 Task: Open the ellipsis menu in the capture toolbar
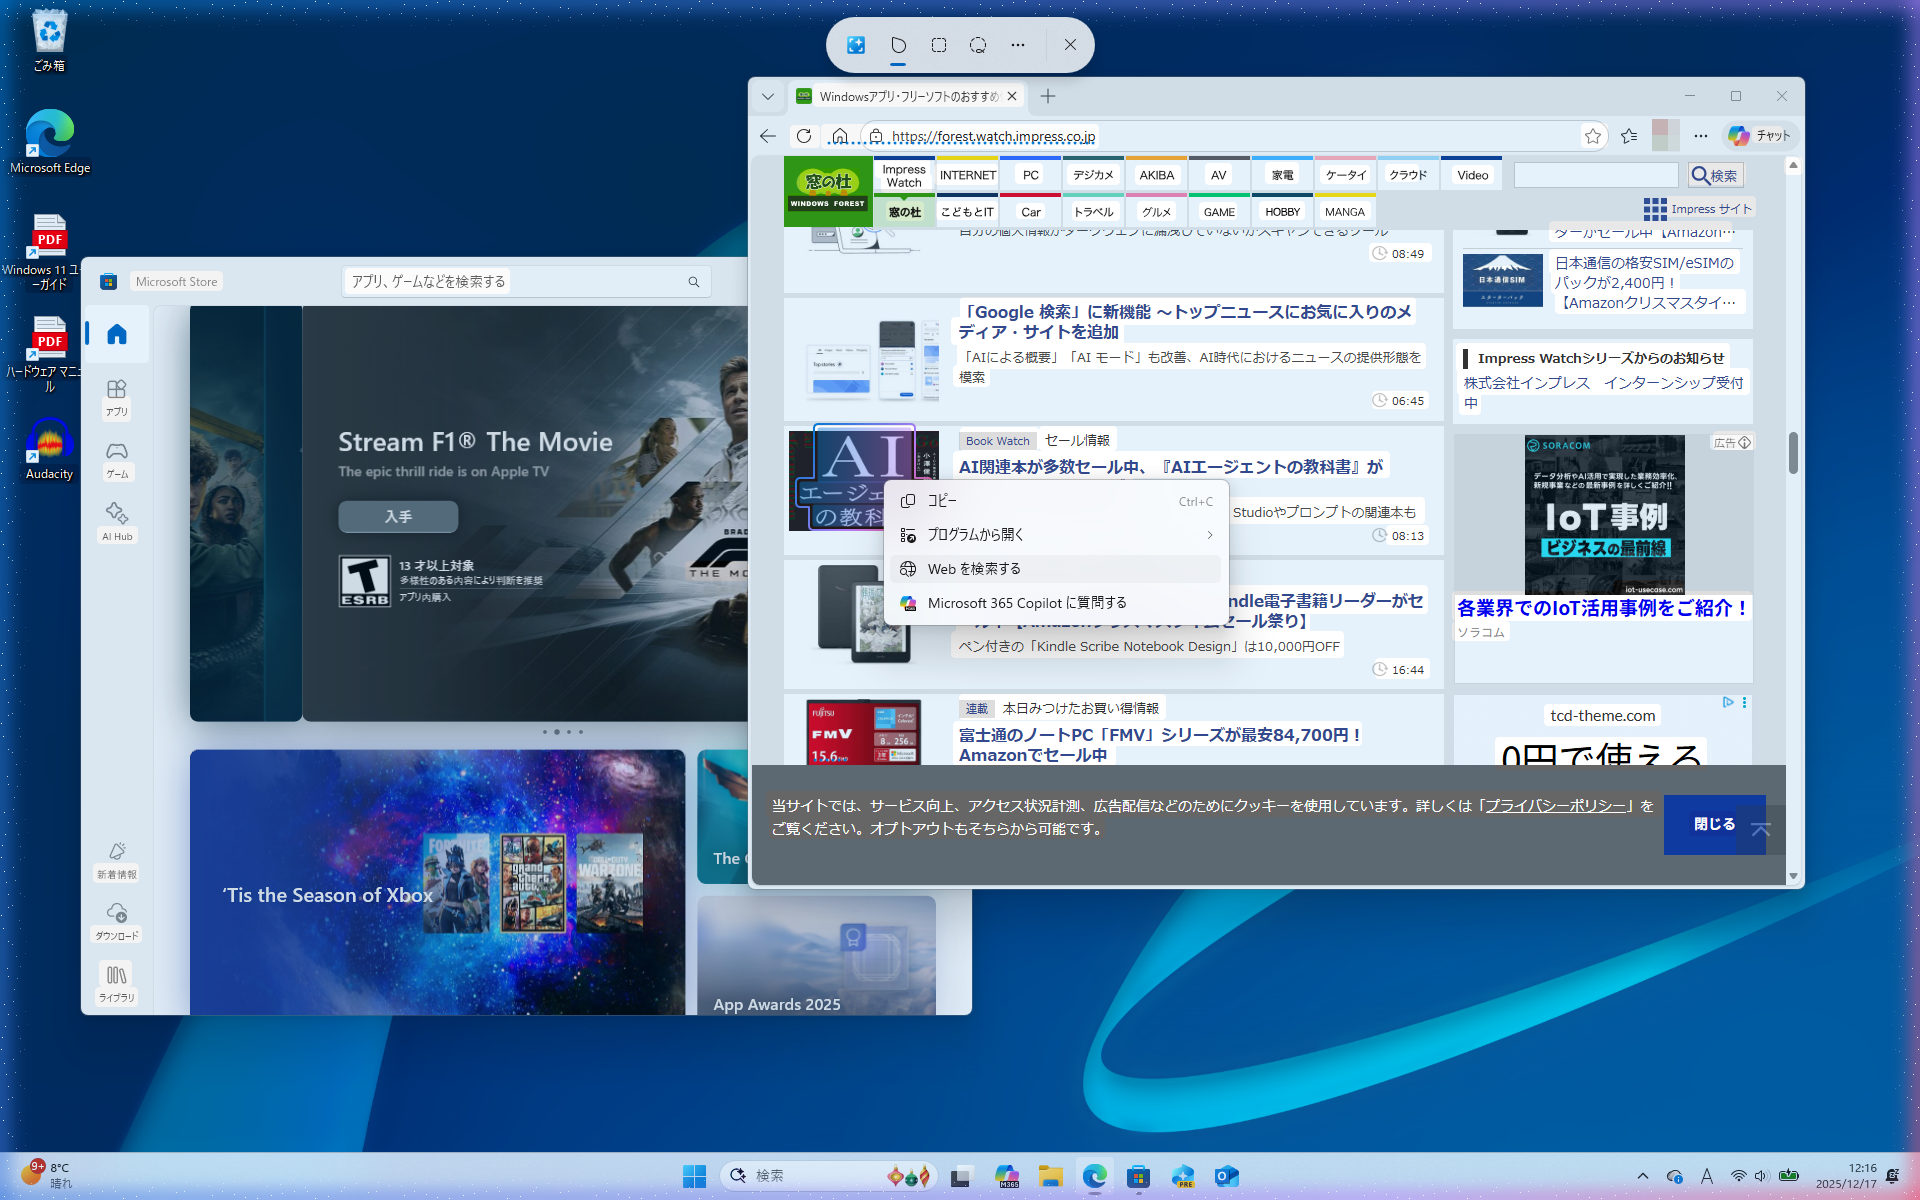[x=1018, y=45]
